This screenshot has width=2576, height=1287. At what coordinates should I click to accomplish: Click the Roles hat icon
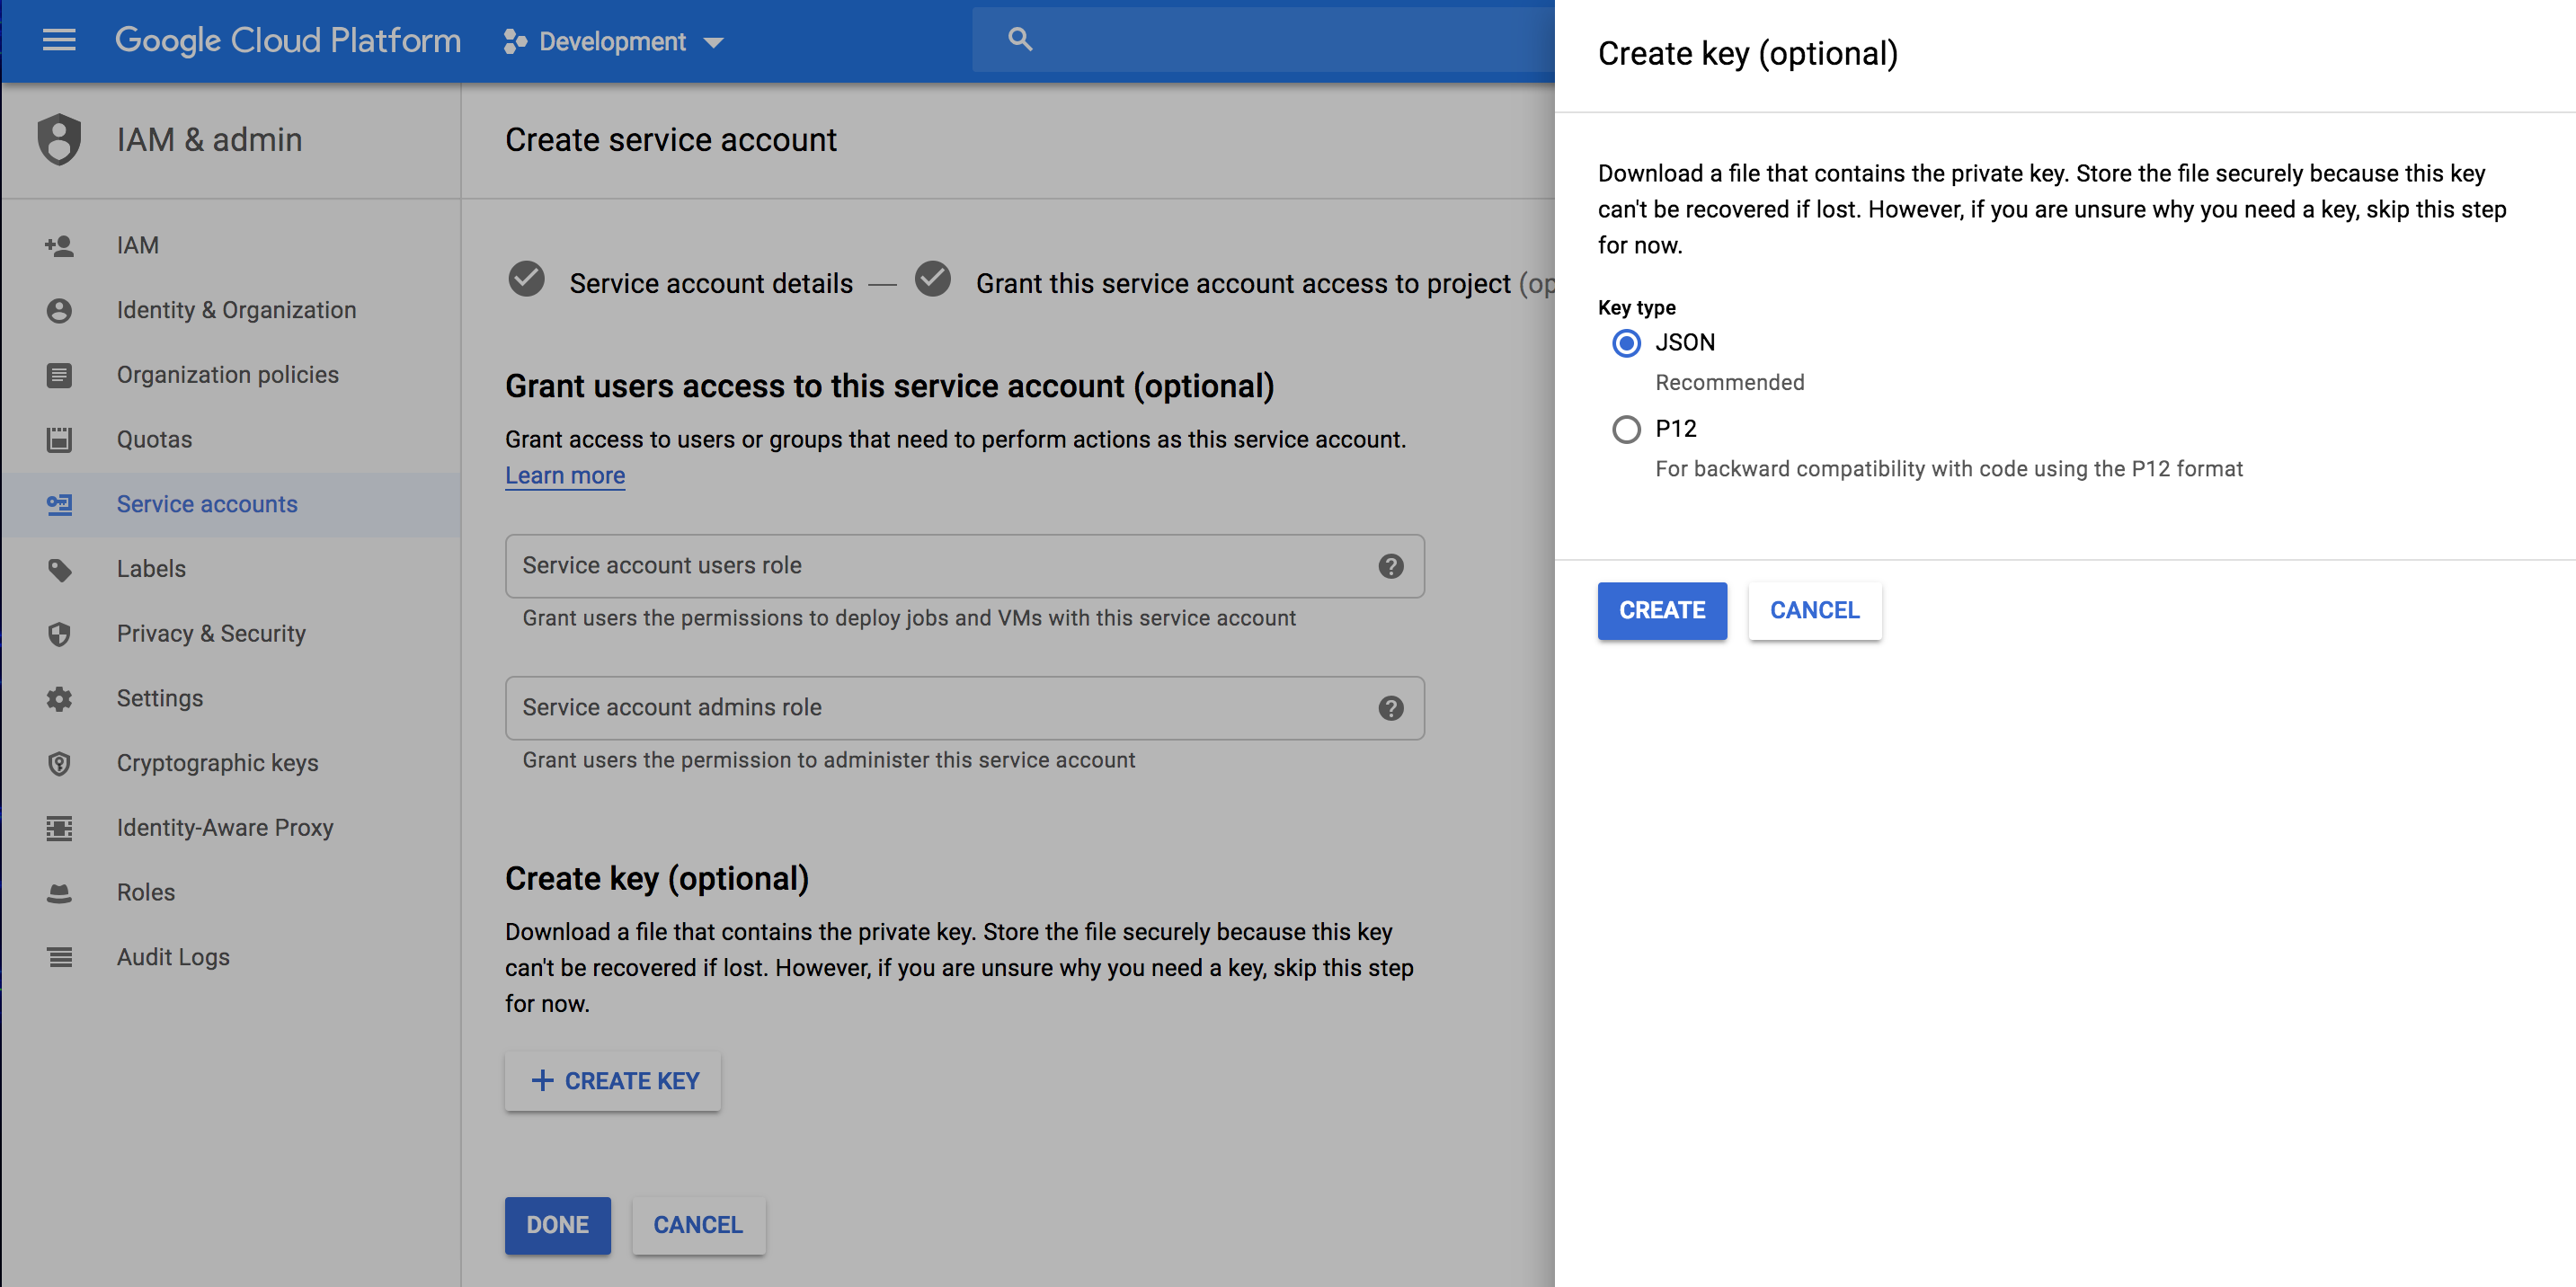tap(59, 892)
